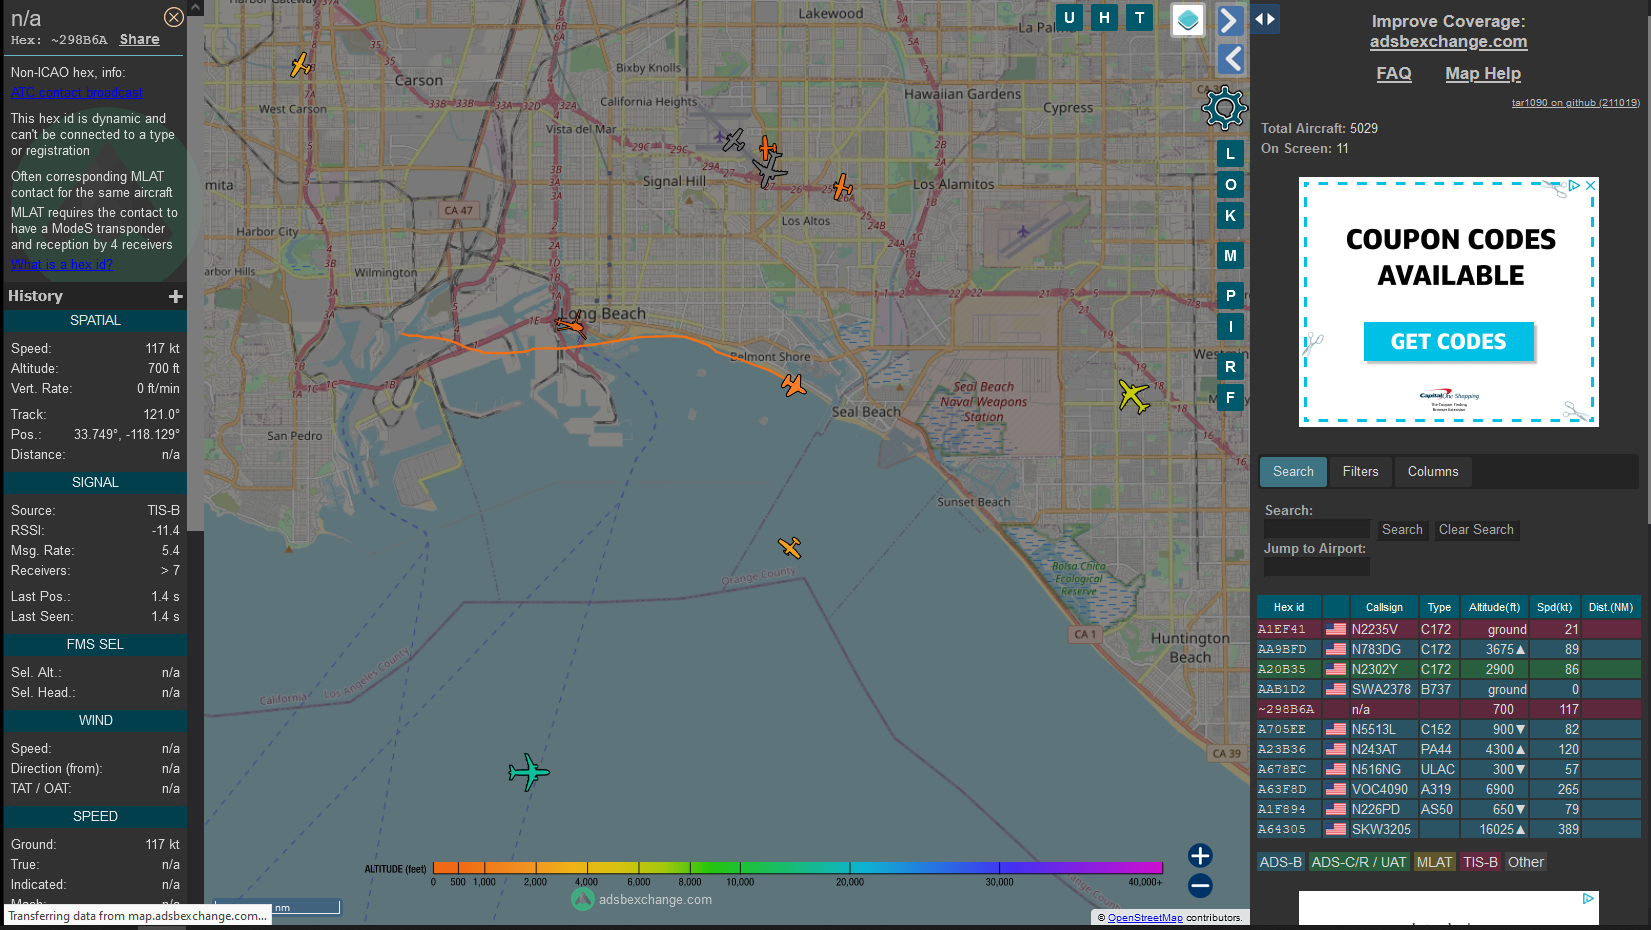
Task: Switch to the Columns tab
Action: click(x=1433, y=472)
